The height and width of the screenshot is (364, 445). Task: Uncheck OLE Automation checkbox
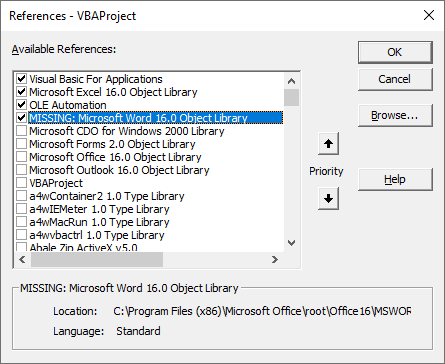pos(22,105)
